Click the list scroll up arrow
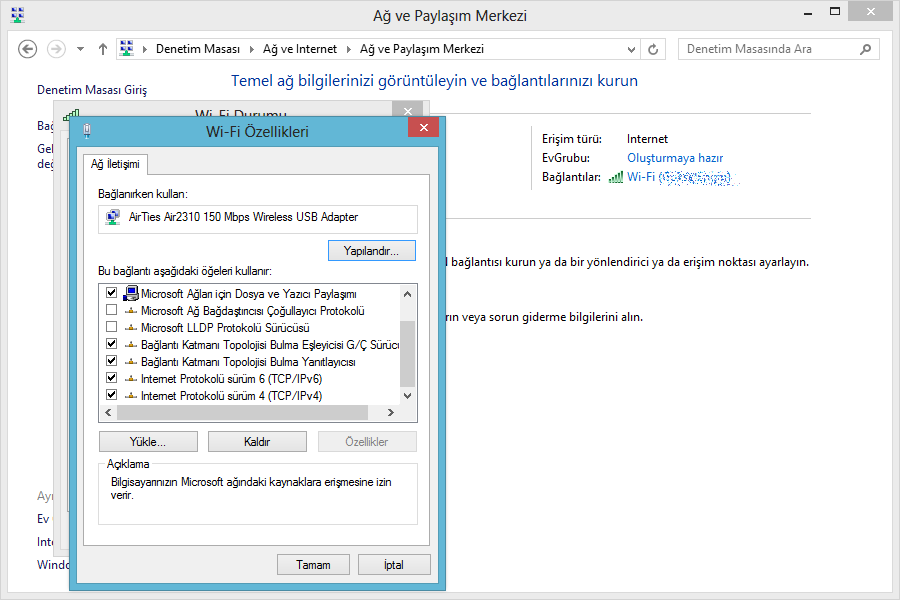 coord(408,294)
